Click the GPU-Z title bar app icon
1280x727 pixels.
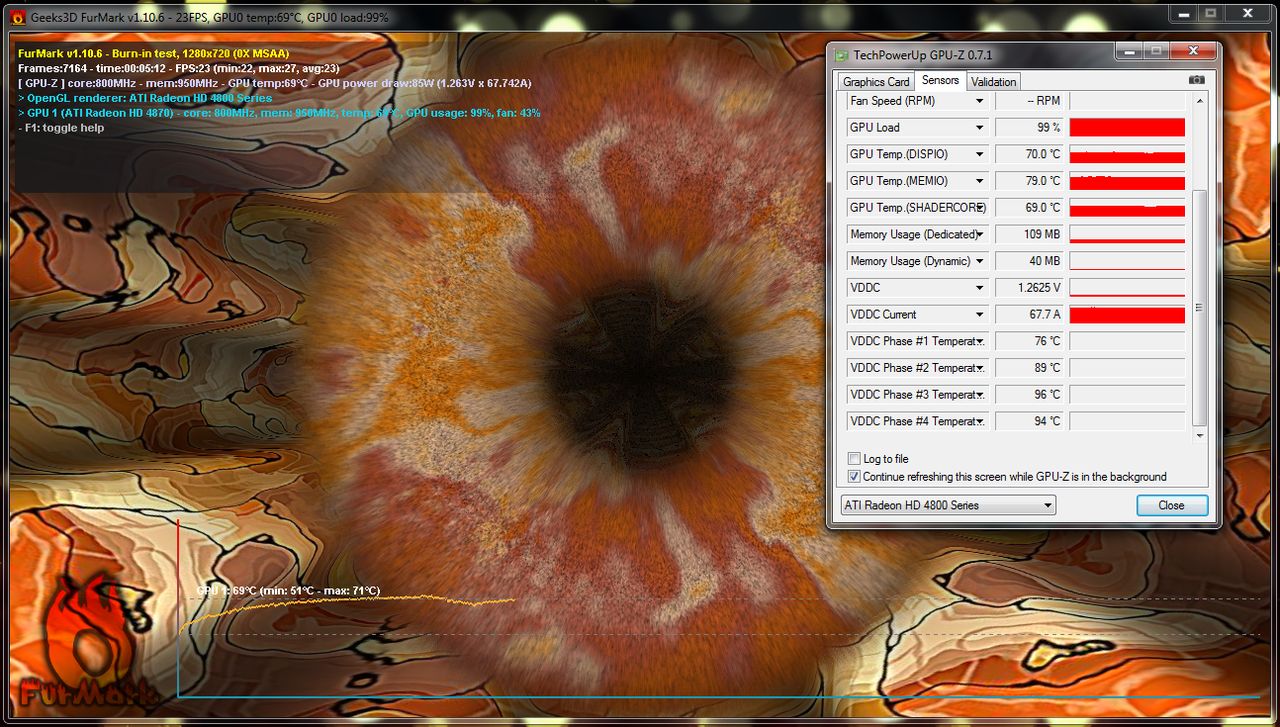coord(841,55)
